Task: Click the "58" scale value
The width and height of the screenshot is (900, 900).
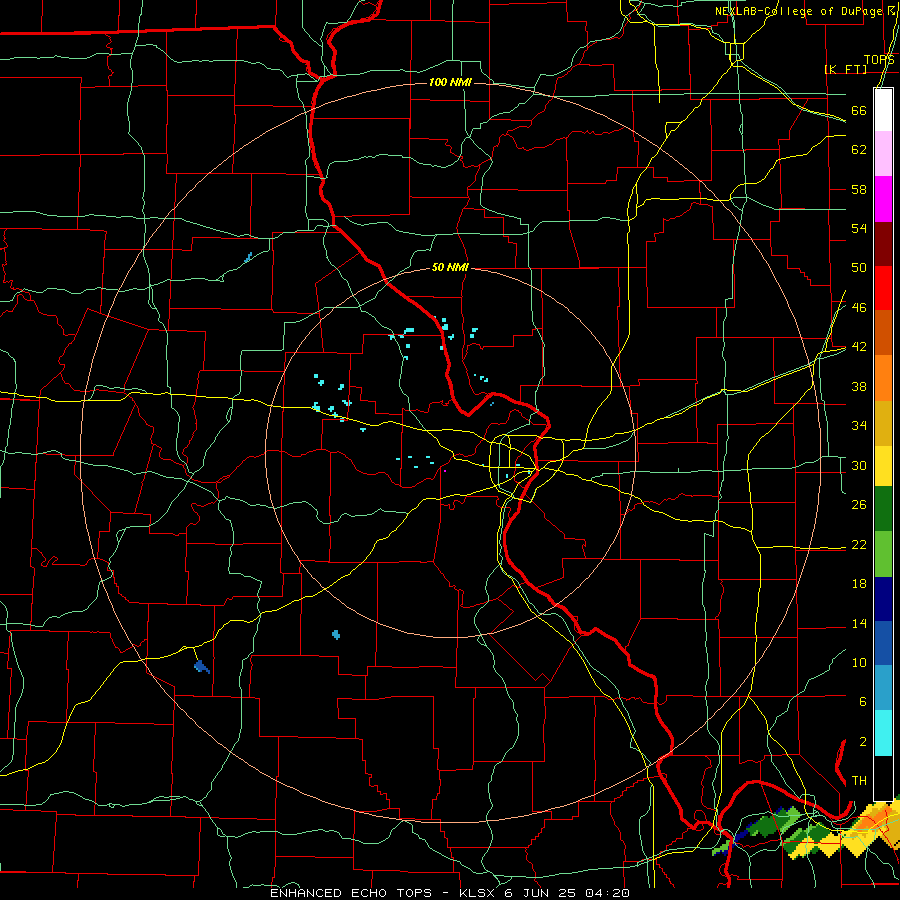Action: [x=859, y=189]
